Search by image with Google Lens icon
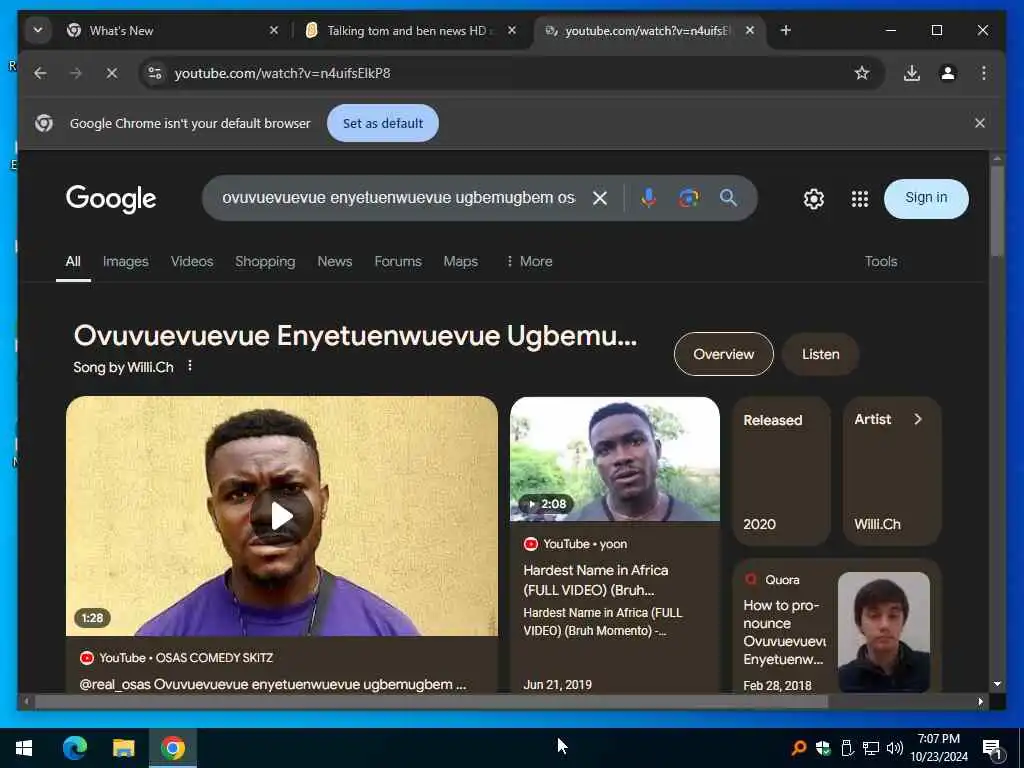The width and height of the screenshot is (1024, 768). coord(688,198)
